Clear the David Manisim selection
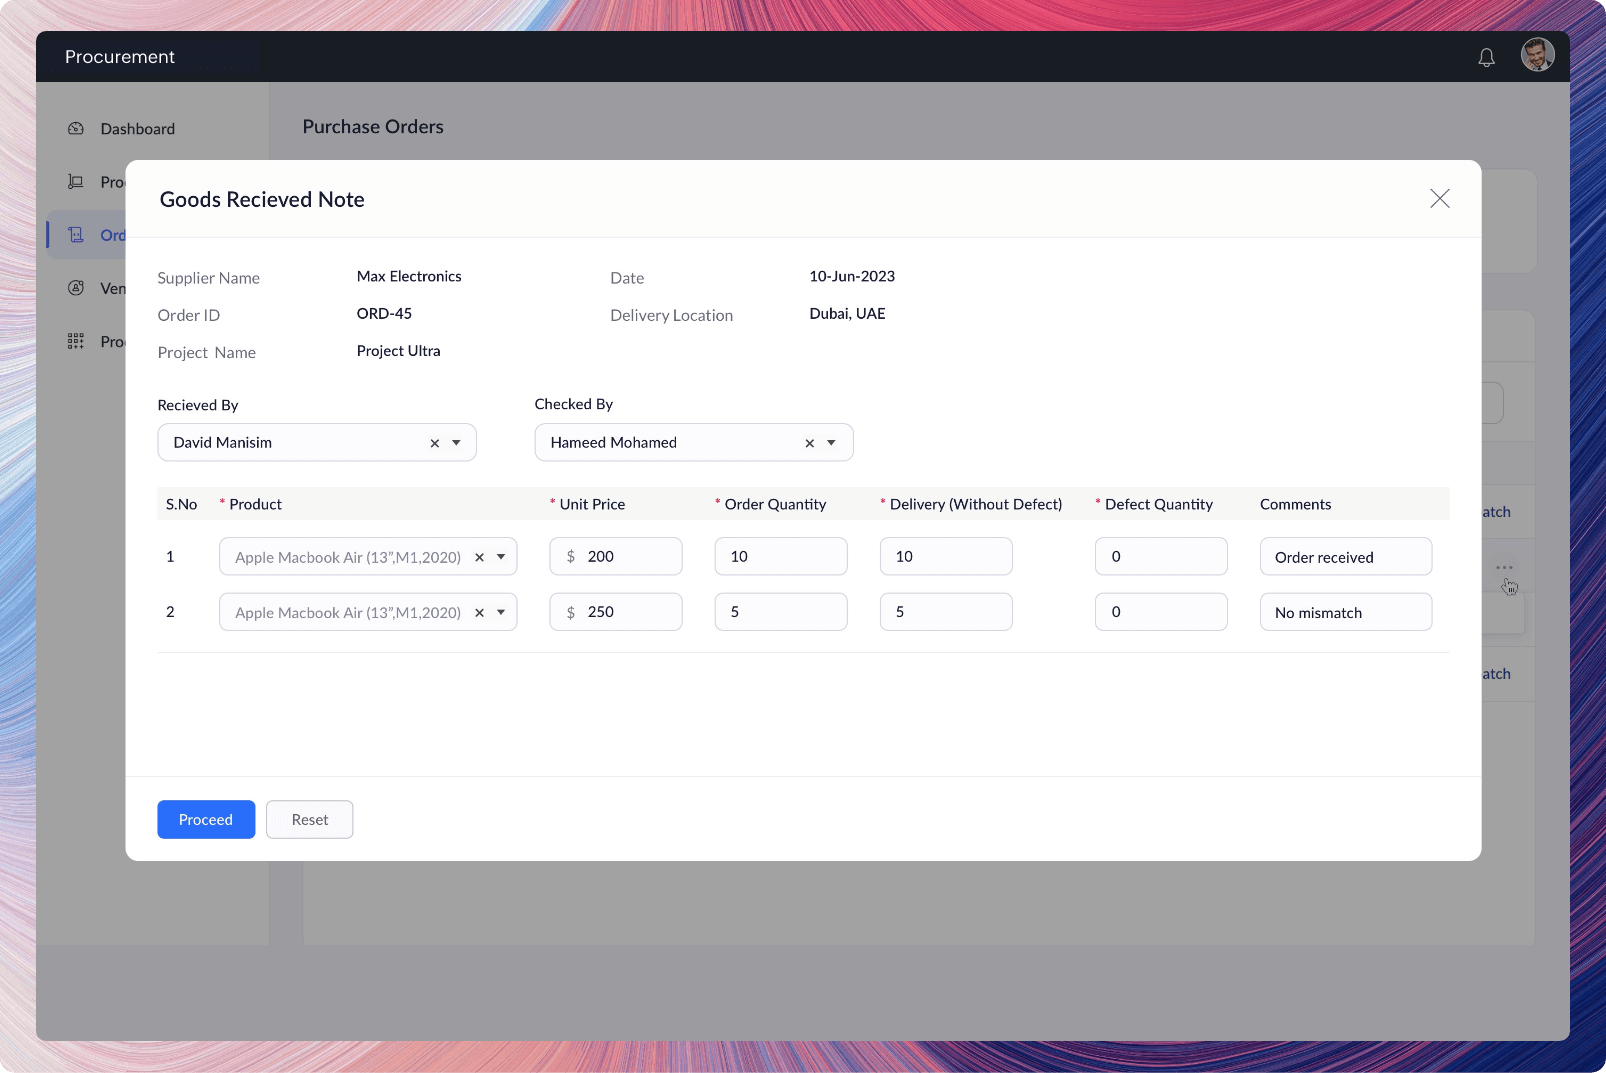This screenshot has width=1606, height=1073. pos(434,443)
